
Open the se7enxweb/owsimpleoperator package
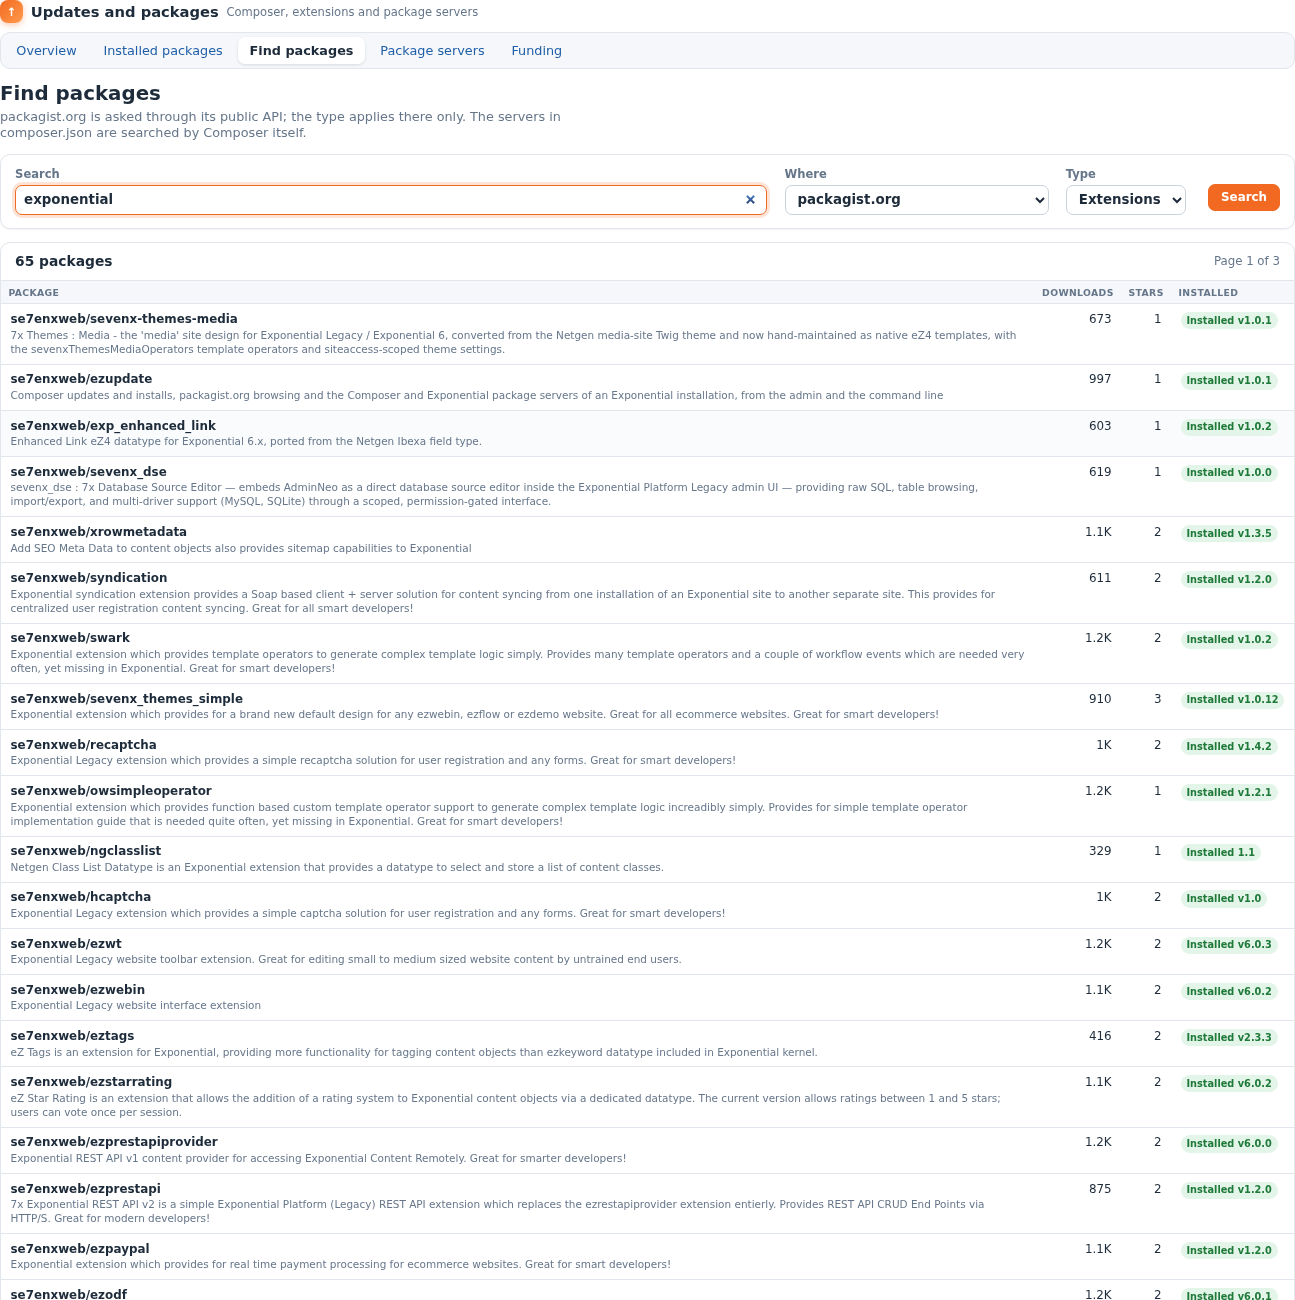pos(111,791)
